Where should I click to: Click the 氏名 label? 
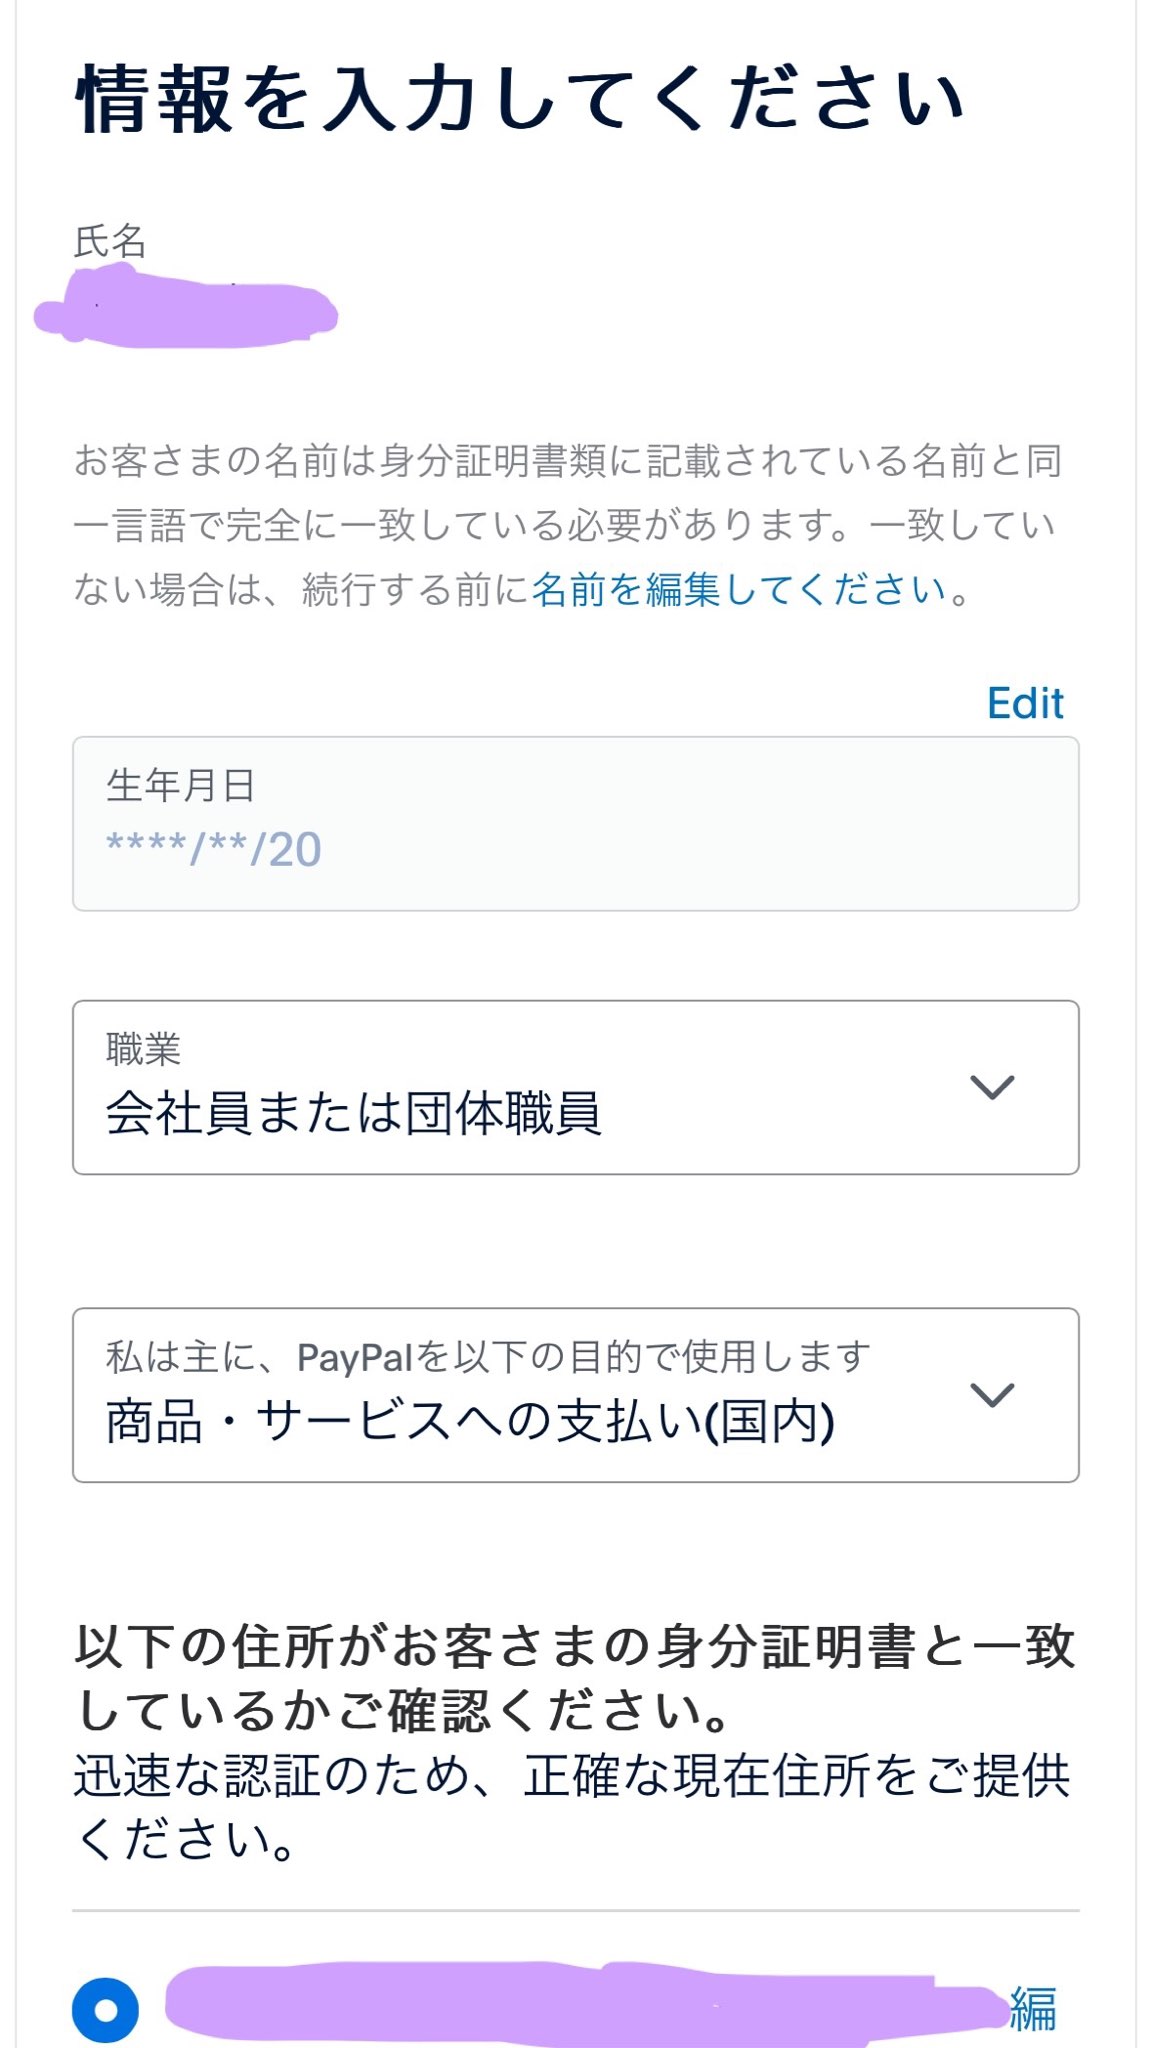pyautogui.click(x=110, y=241)
